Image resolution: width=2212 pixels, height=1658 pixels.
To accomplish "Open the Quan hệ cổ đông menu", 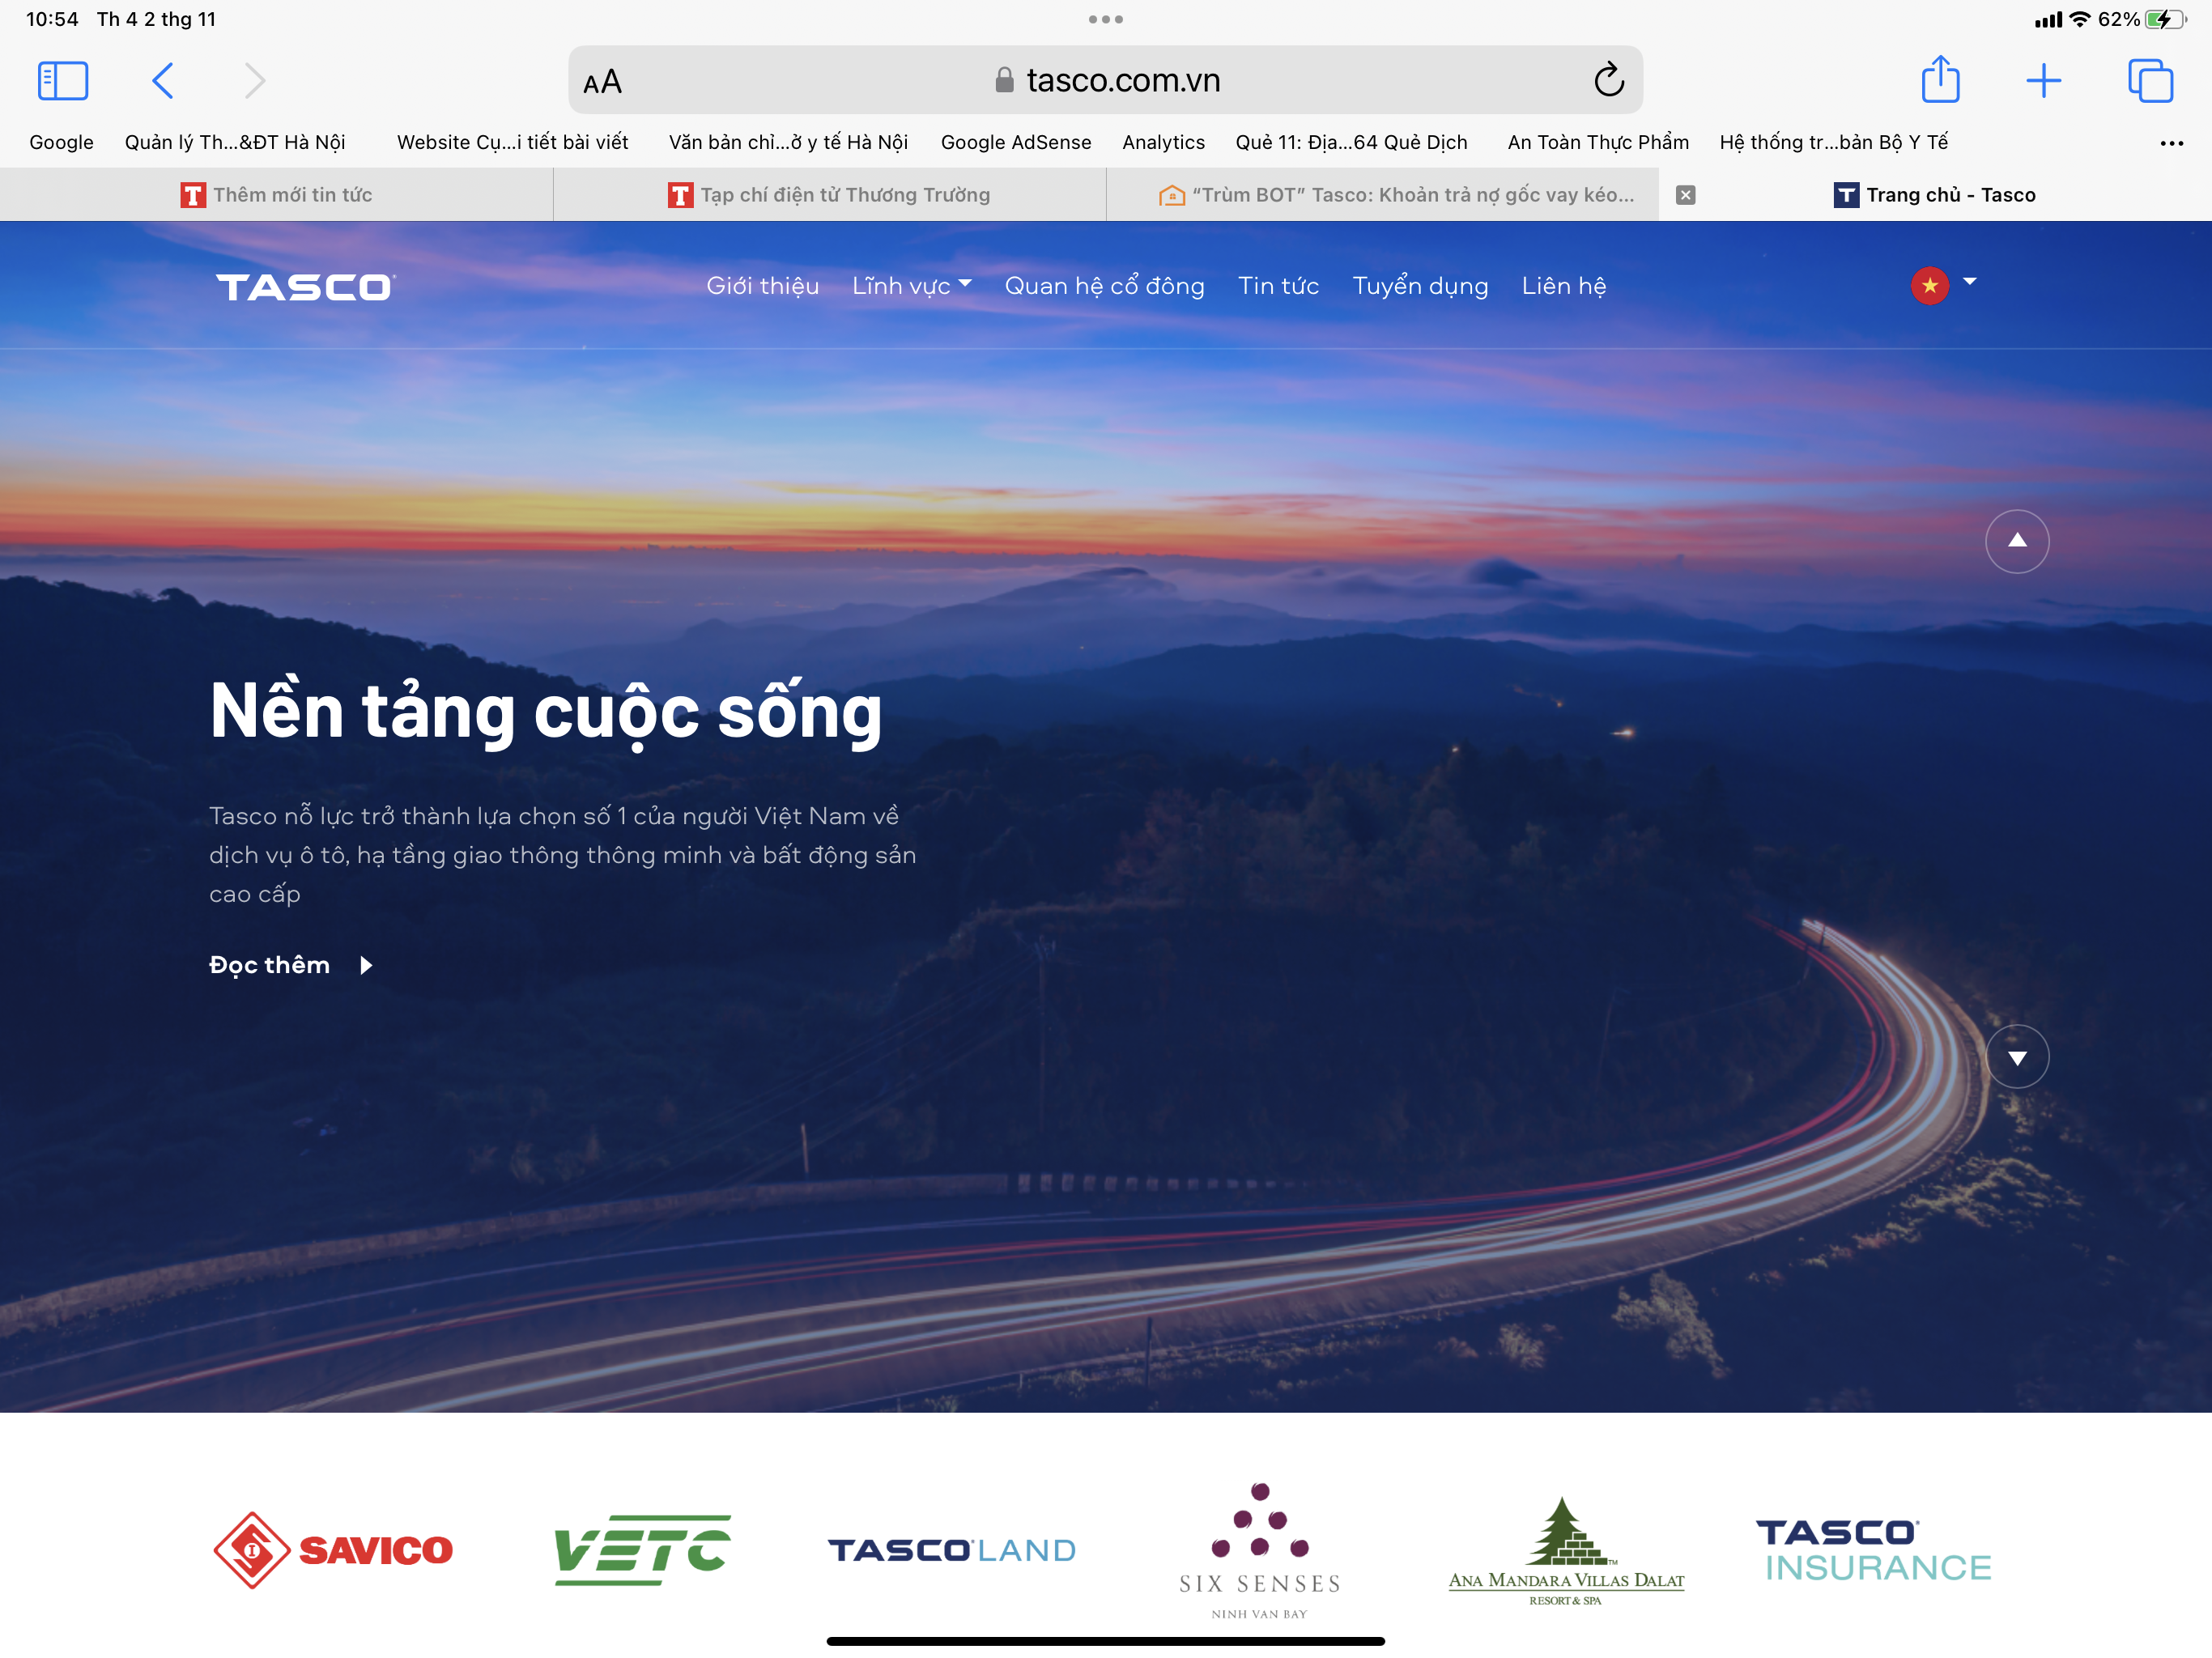I will (x=1104, y=286).
